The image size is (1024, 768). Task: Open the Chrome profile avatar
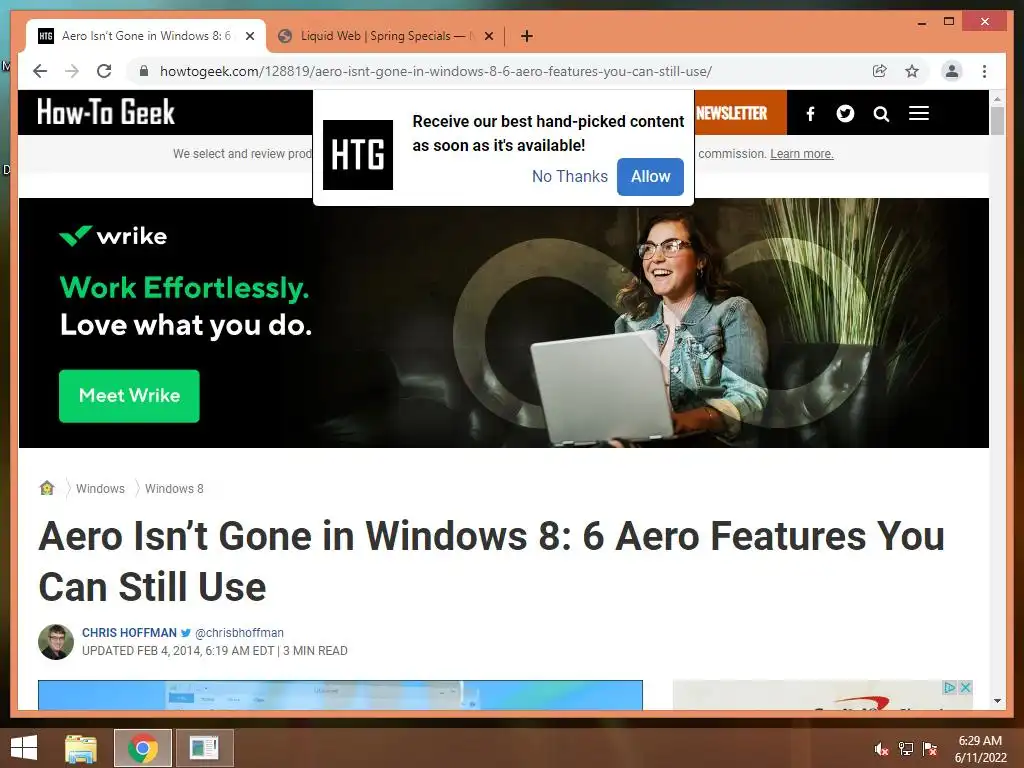click(952, 71)
